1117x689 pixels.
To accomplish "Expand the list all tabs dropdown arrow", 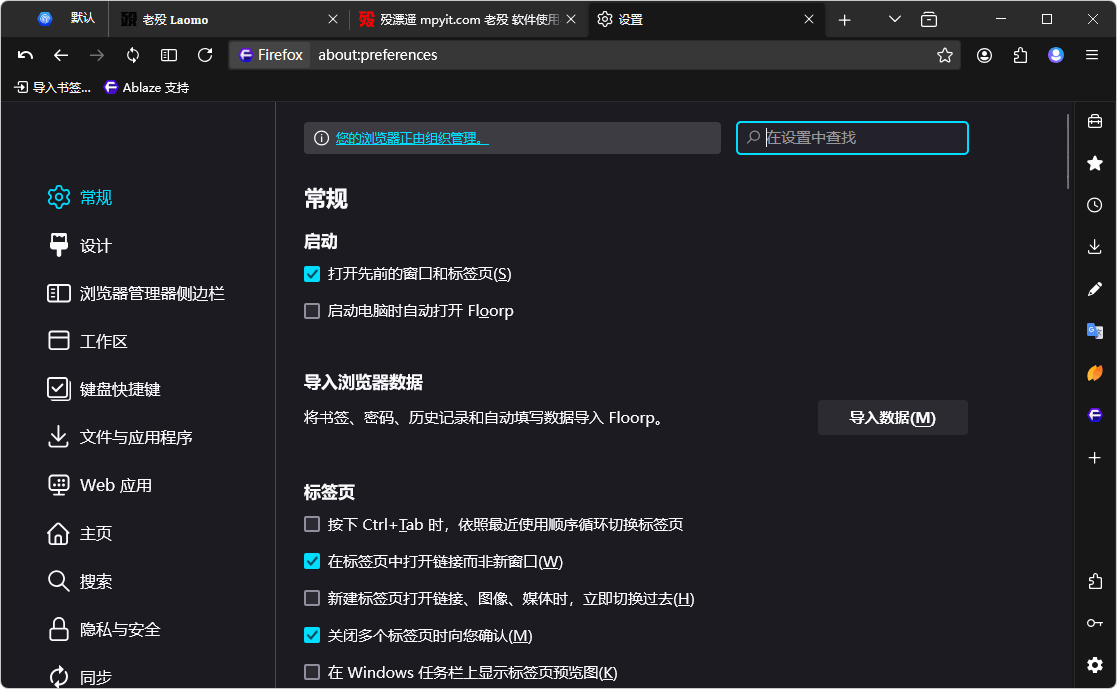I will [895, 20].
